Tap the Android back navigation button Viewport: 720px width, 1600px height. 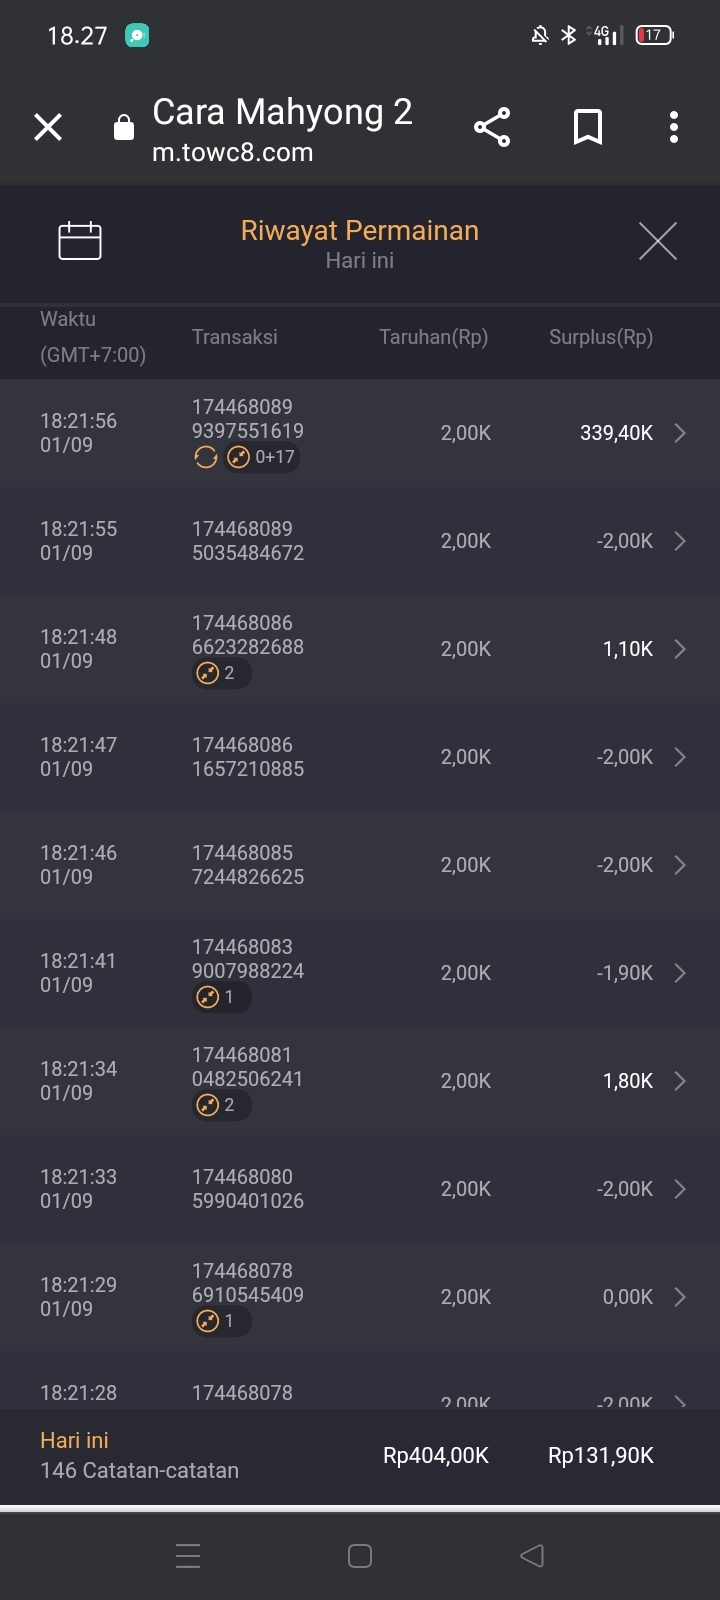(532, 1556)
